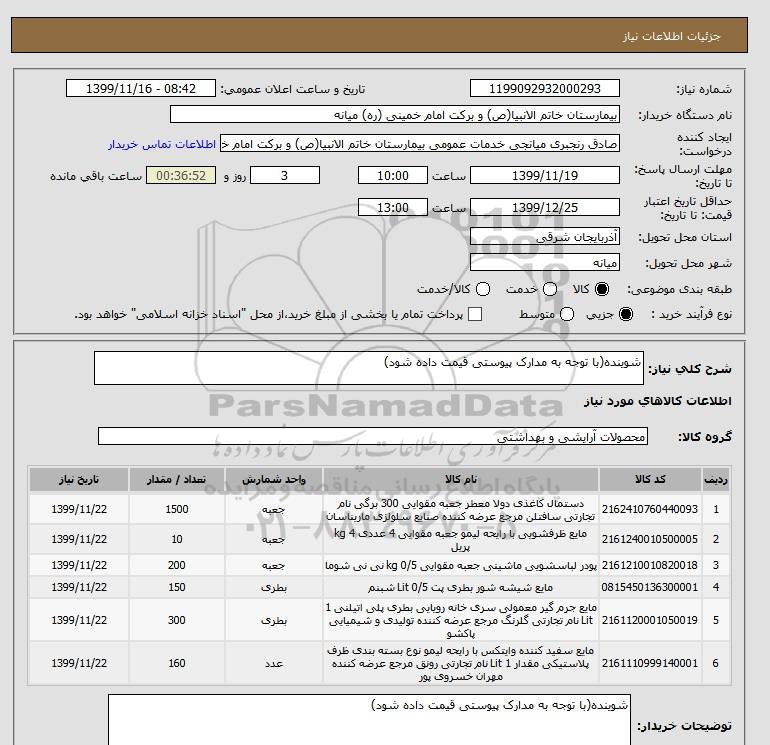This screenshot has height=745, width=770.
Task: Click the buyer organization name field
Action: (395, 114)
